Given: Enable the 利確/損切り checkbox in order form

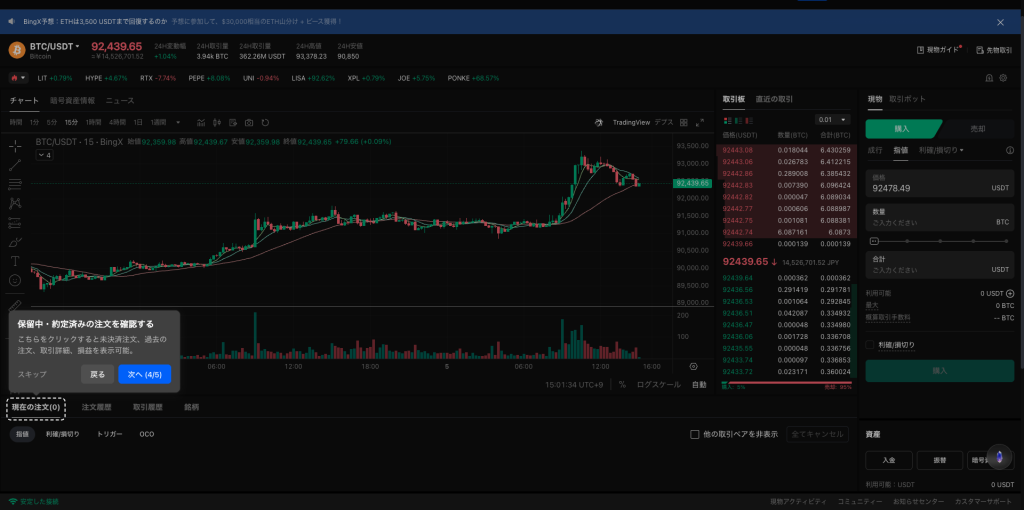Looking at the screenshot, I should pos(872,345).
